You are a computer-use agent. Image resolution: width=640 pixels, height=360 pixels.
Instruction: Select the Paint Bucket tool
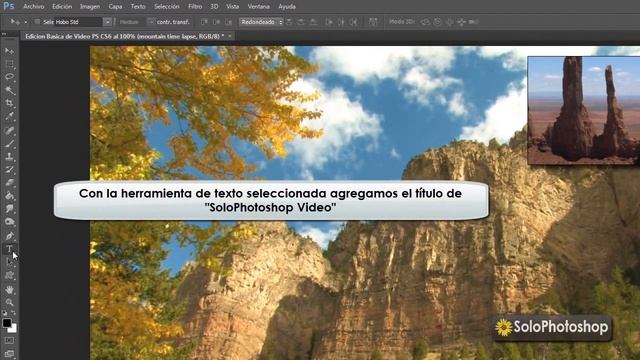9,196
